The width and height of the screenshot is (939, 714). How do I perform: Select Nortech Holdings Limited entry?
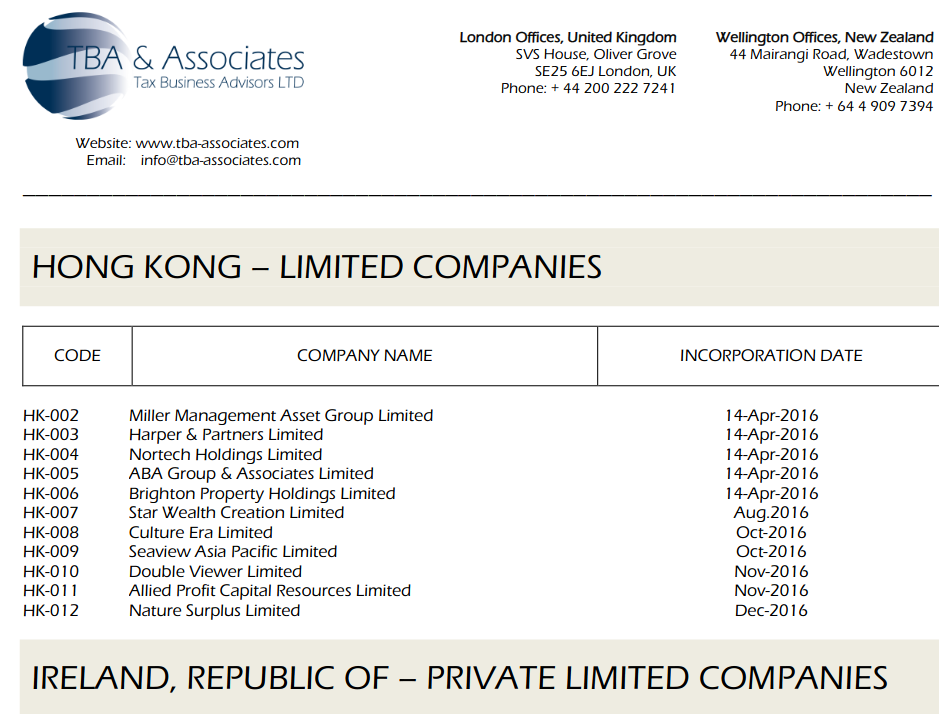[x=225, y=454]
